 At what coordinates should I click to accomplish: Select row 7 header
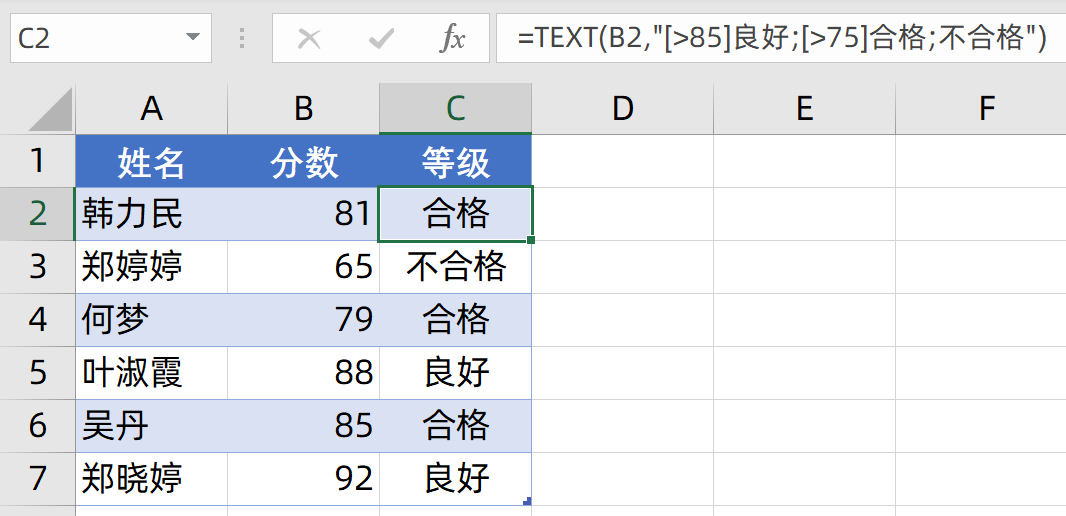point(37,479)
